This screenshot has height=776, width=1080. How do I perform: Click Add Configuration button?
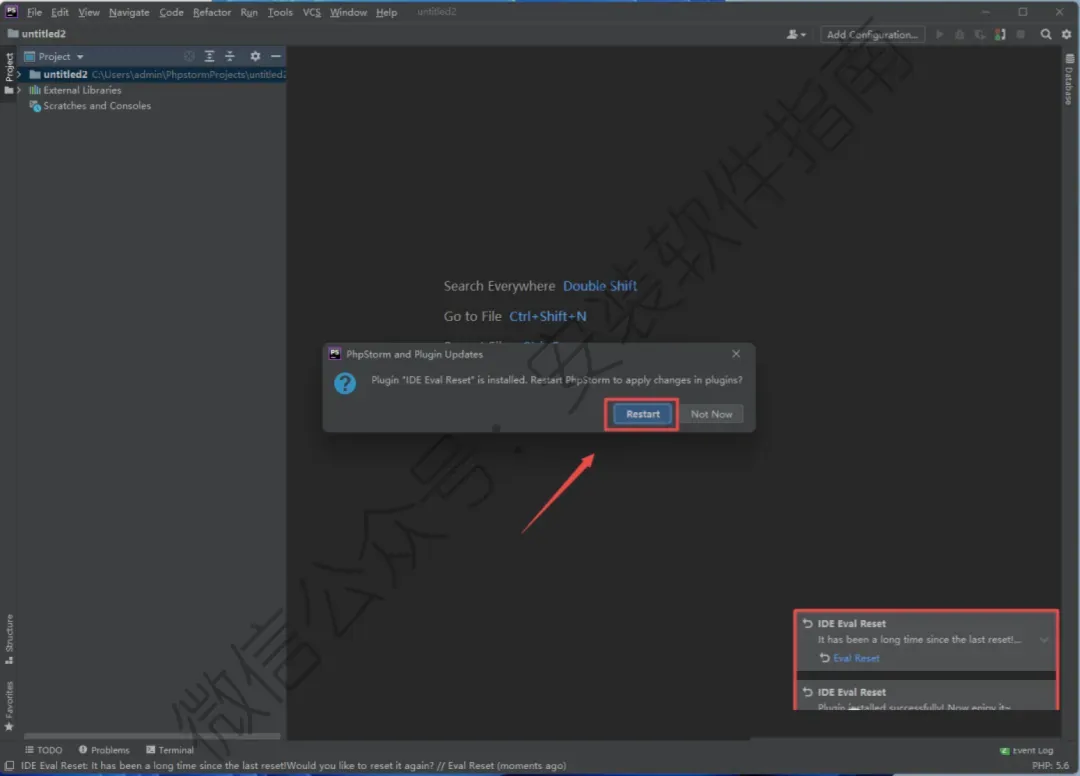[872, 34]
